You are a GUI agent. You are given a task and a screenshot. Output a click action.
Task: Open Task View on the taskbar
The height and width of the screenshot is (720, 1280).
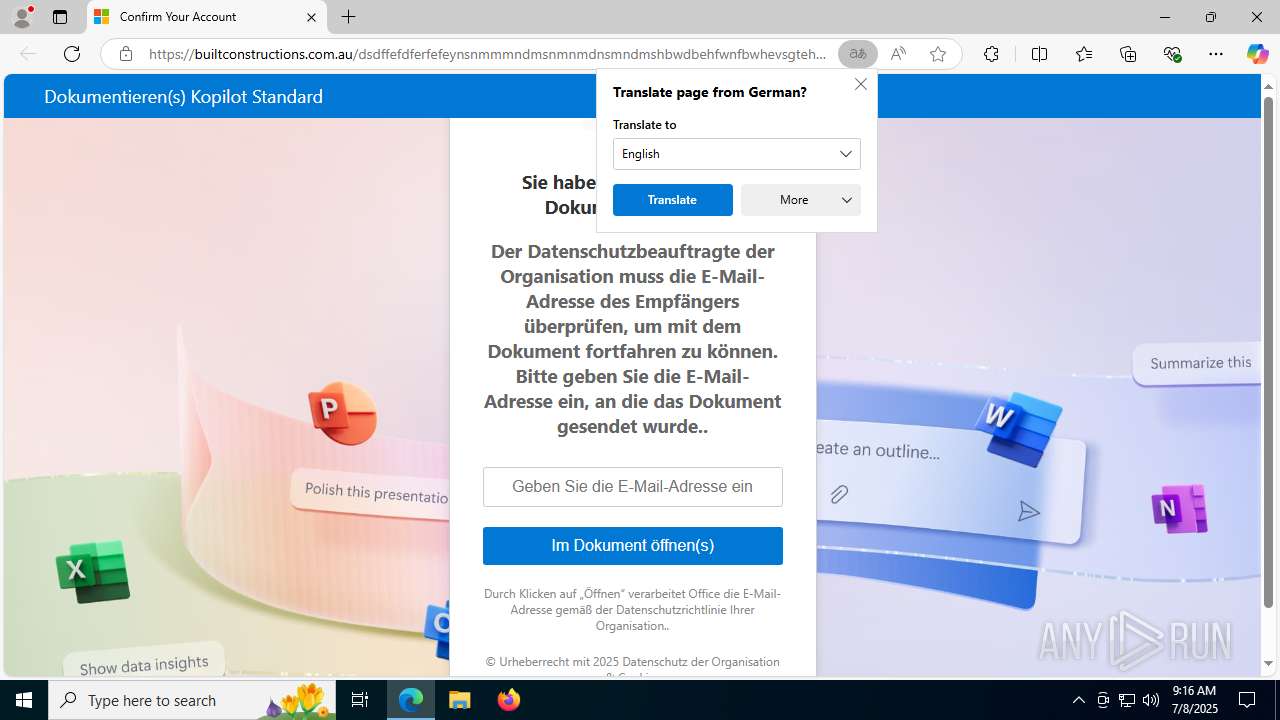click(360, 700)
